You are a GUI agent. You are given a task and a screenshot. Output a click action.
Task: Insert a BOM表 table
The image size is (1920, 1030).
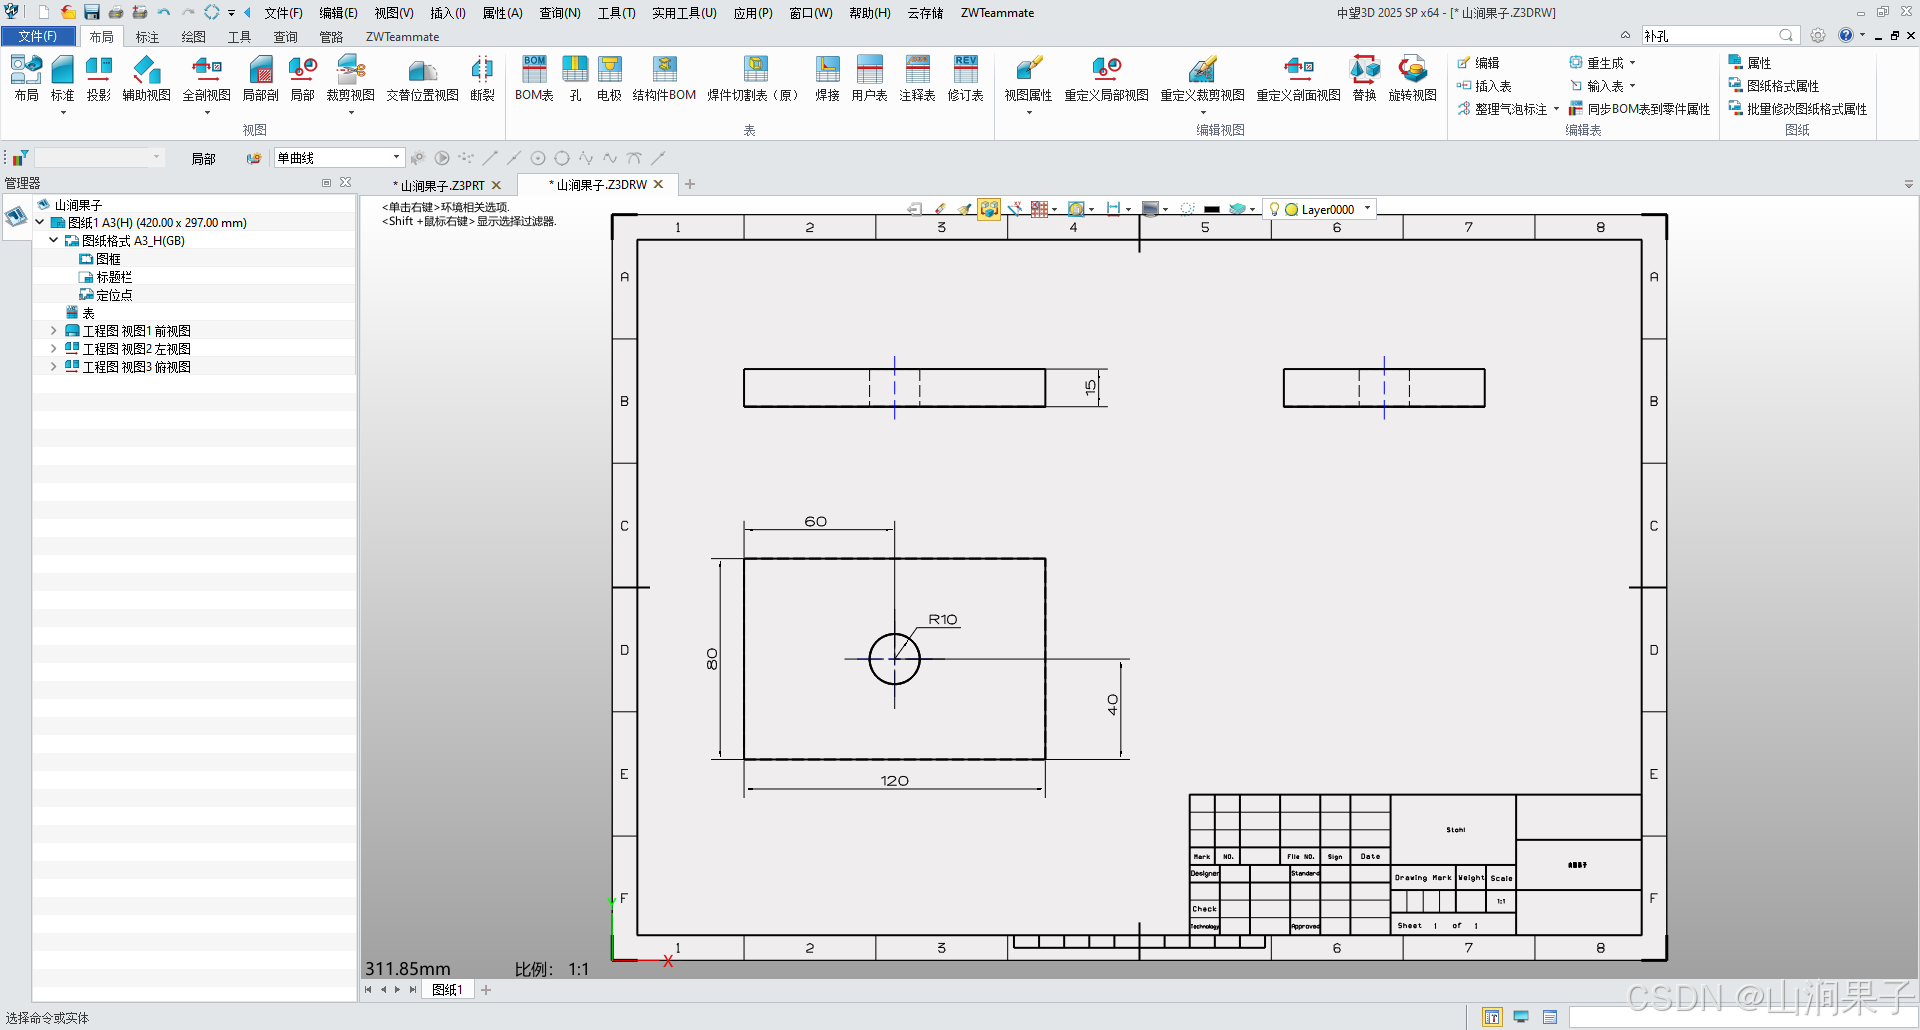[x=534, y=78]
